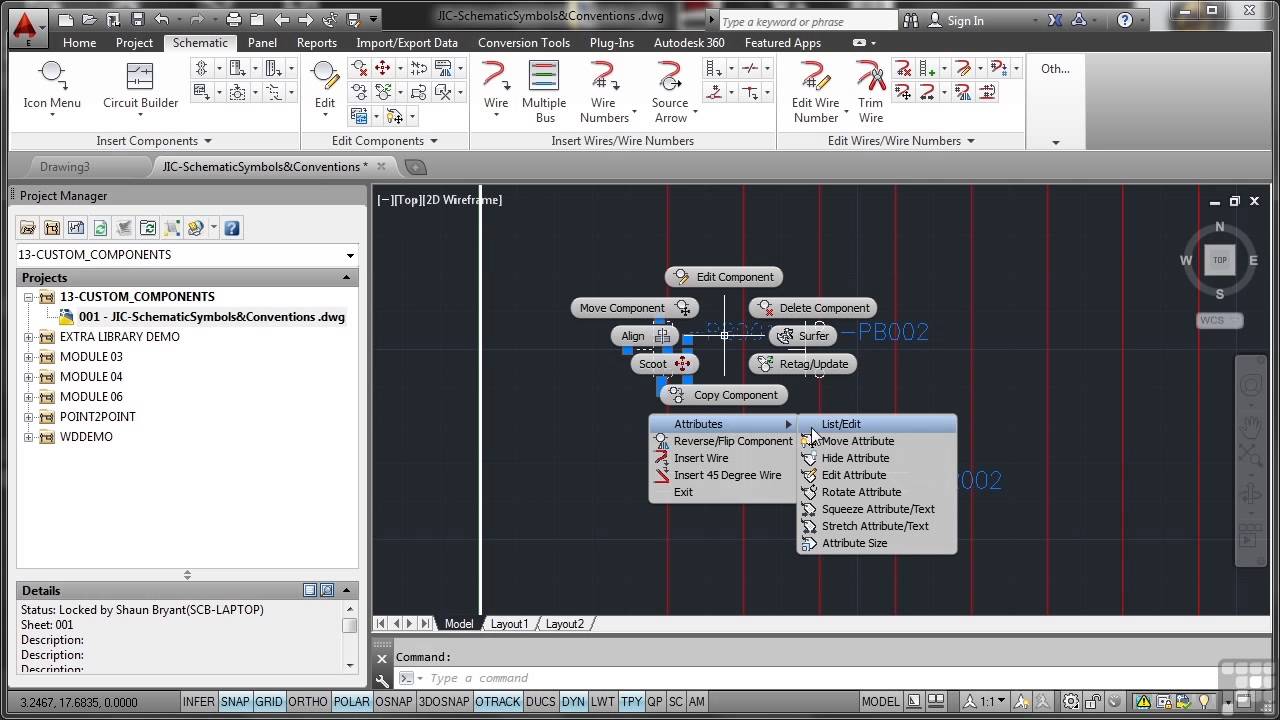The height and width of the screenshot is (720, 1280).
Task: Toggle OTRACK in the status bar
Action: (x=498, y=702)
